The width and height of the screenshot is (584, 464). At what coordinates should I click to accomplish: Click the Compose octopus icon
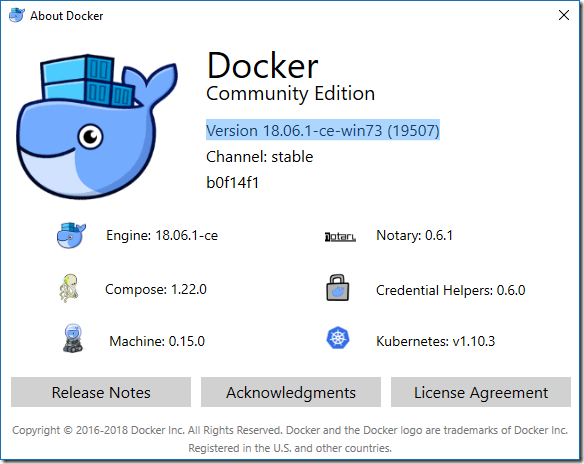click(x=69, y=288)
